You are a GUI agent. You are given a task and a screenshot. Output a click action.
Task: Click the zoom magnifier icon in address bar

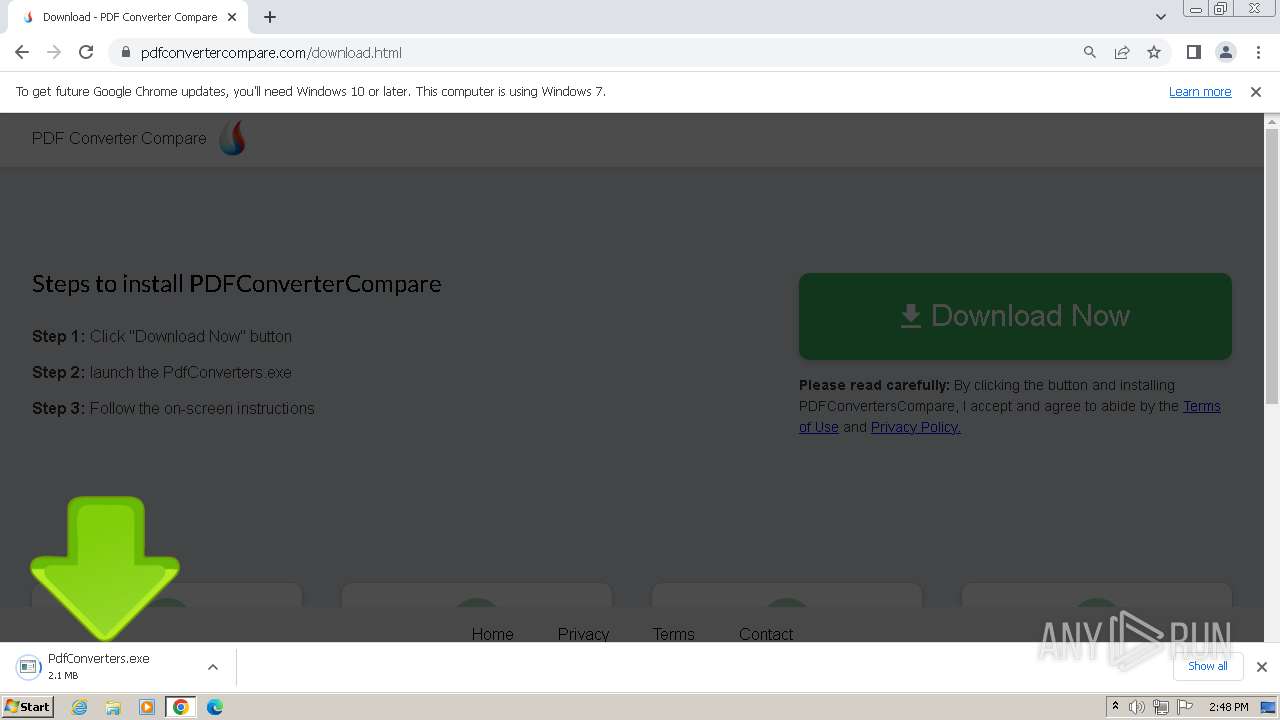pos(1090,52)
